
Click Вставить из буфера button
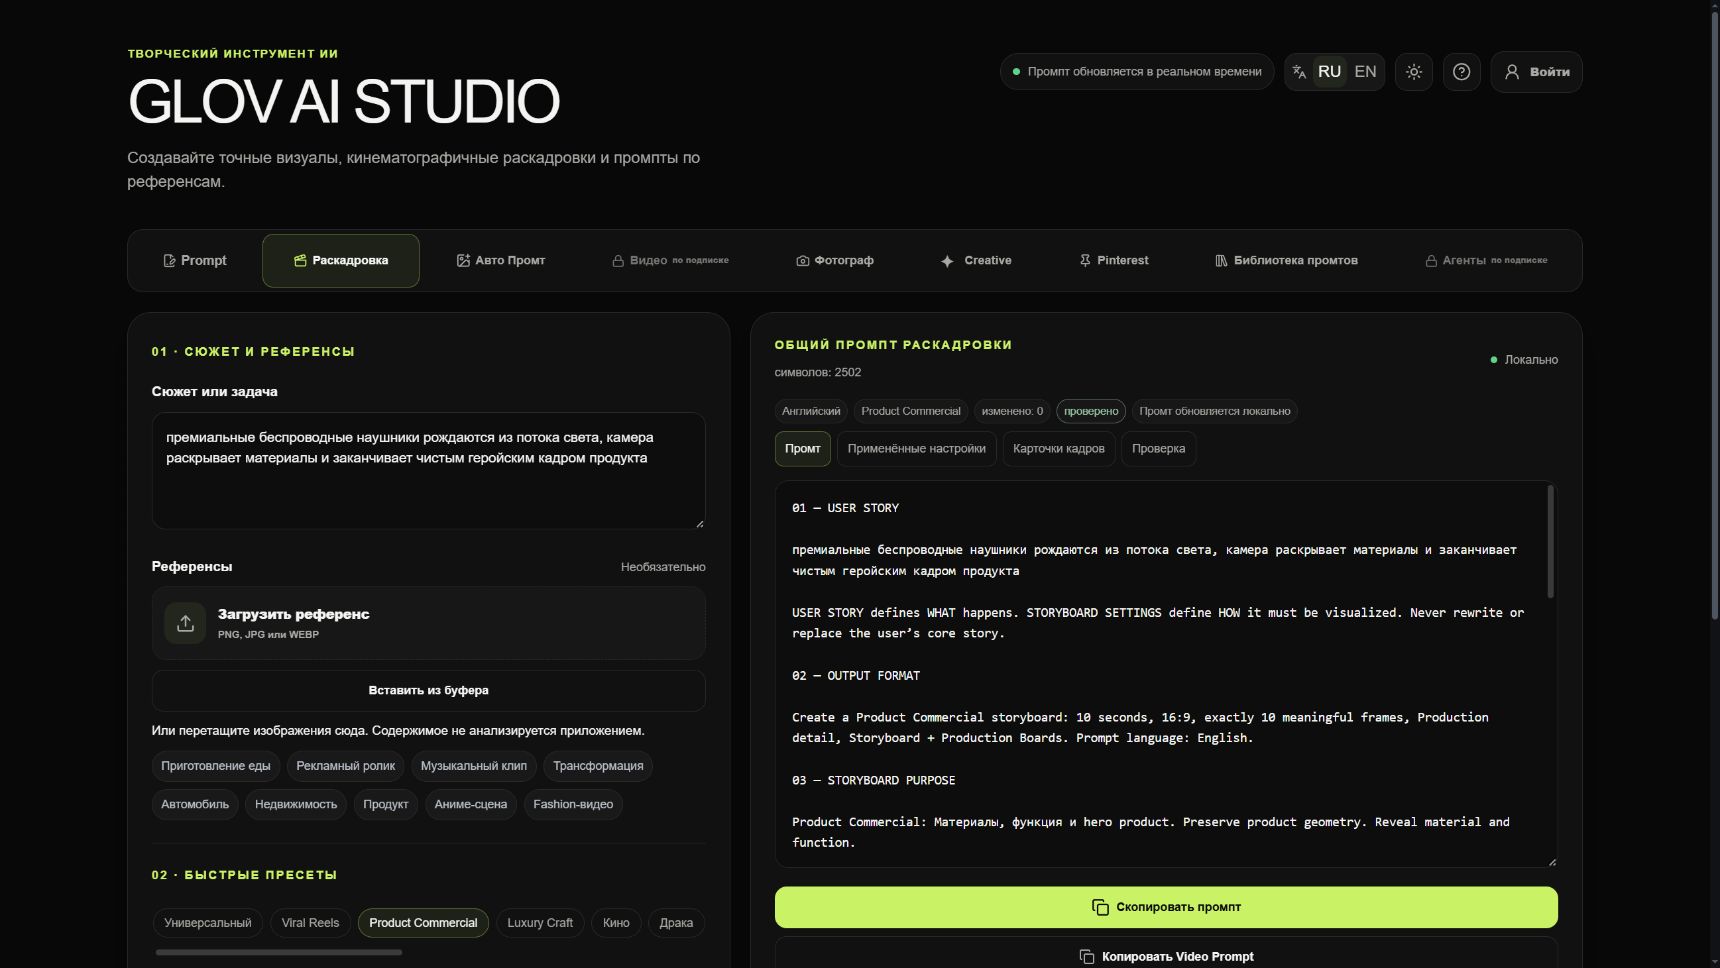click(x=428, y=691)
